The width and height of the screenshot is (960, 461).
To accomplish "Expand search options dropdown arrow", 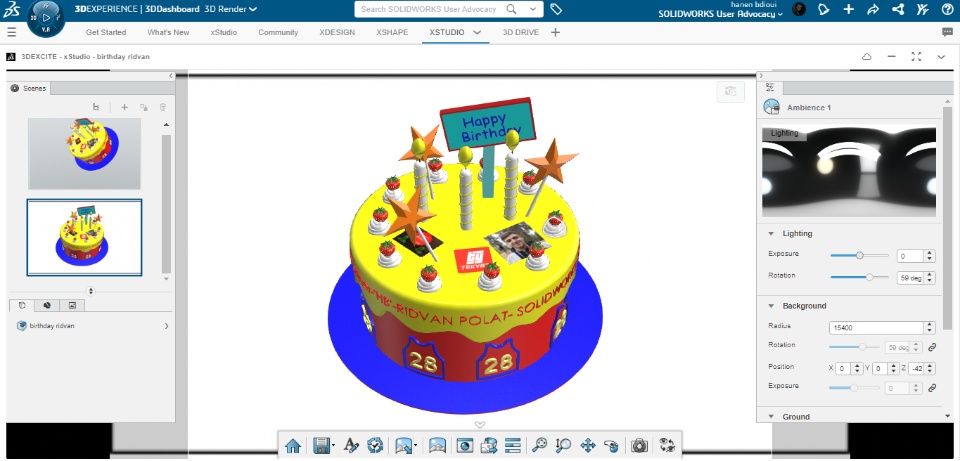I will (x=533, y=9).
